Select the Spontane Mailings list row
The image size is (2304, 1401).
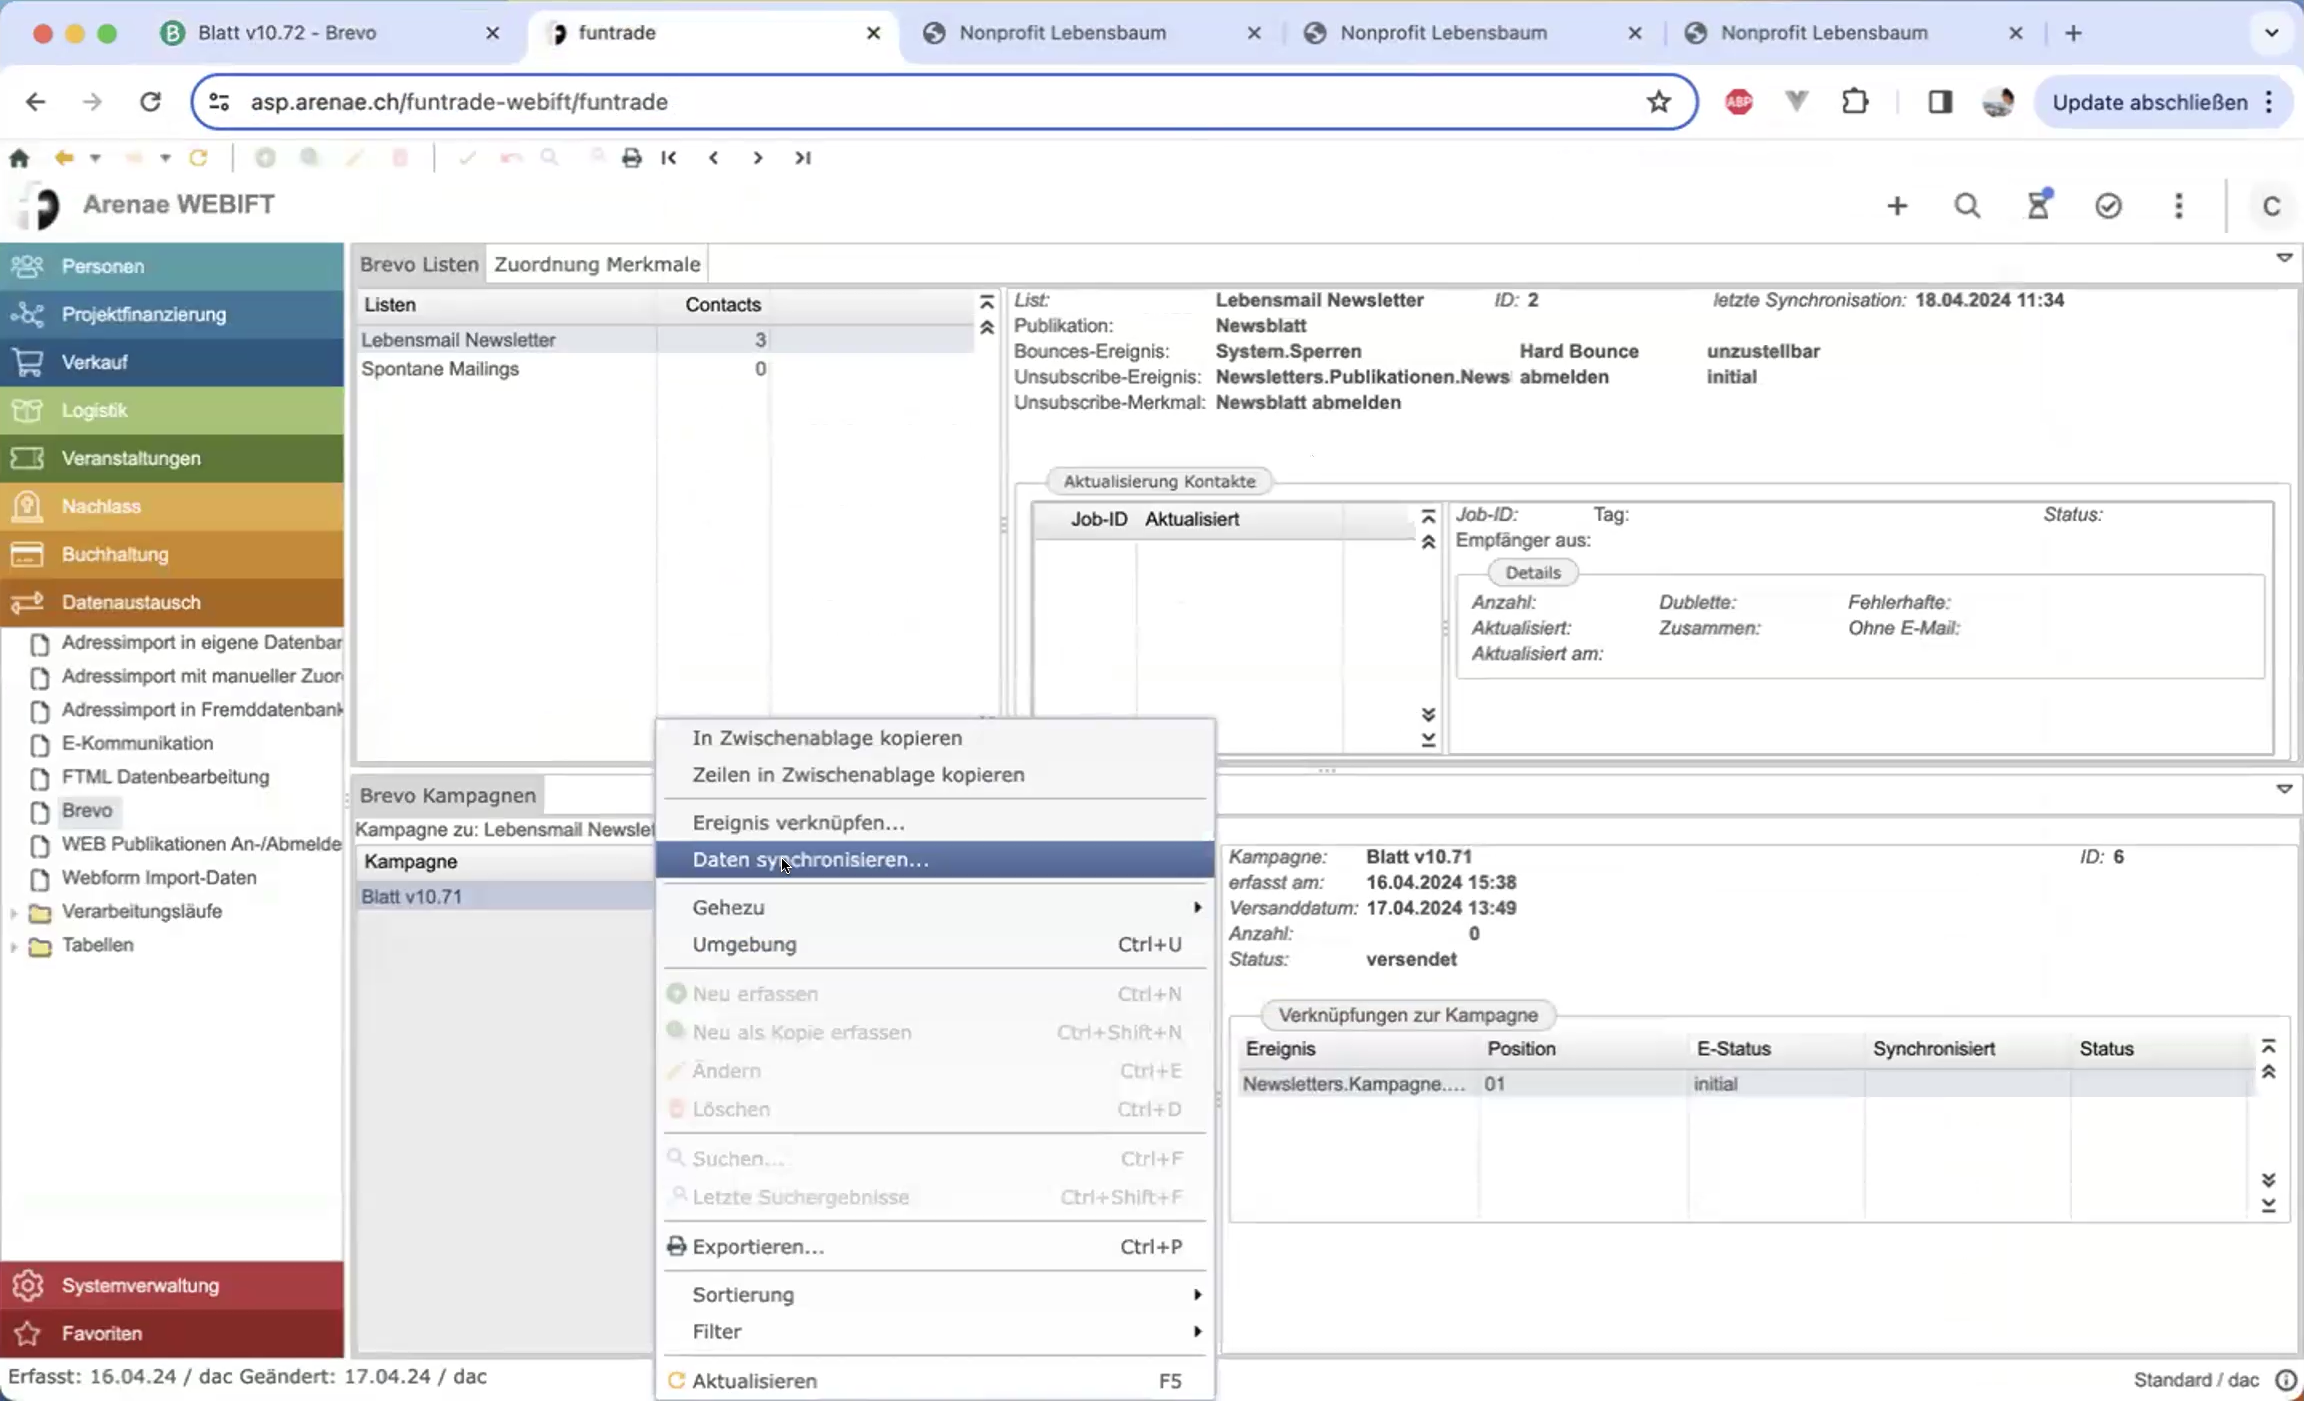440,369
